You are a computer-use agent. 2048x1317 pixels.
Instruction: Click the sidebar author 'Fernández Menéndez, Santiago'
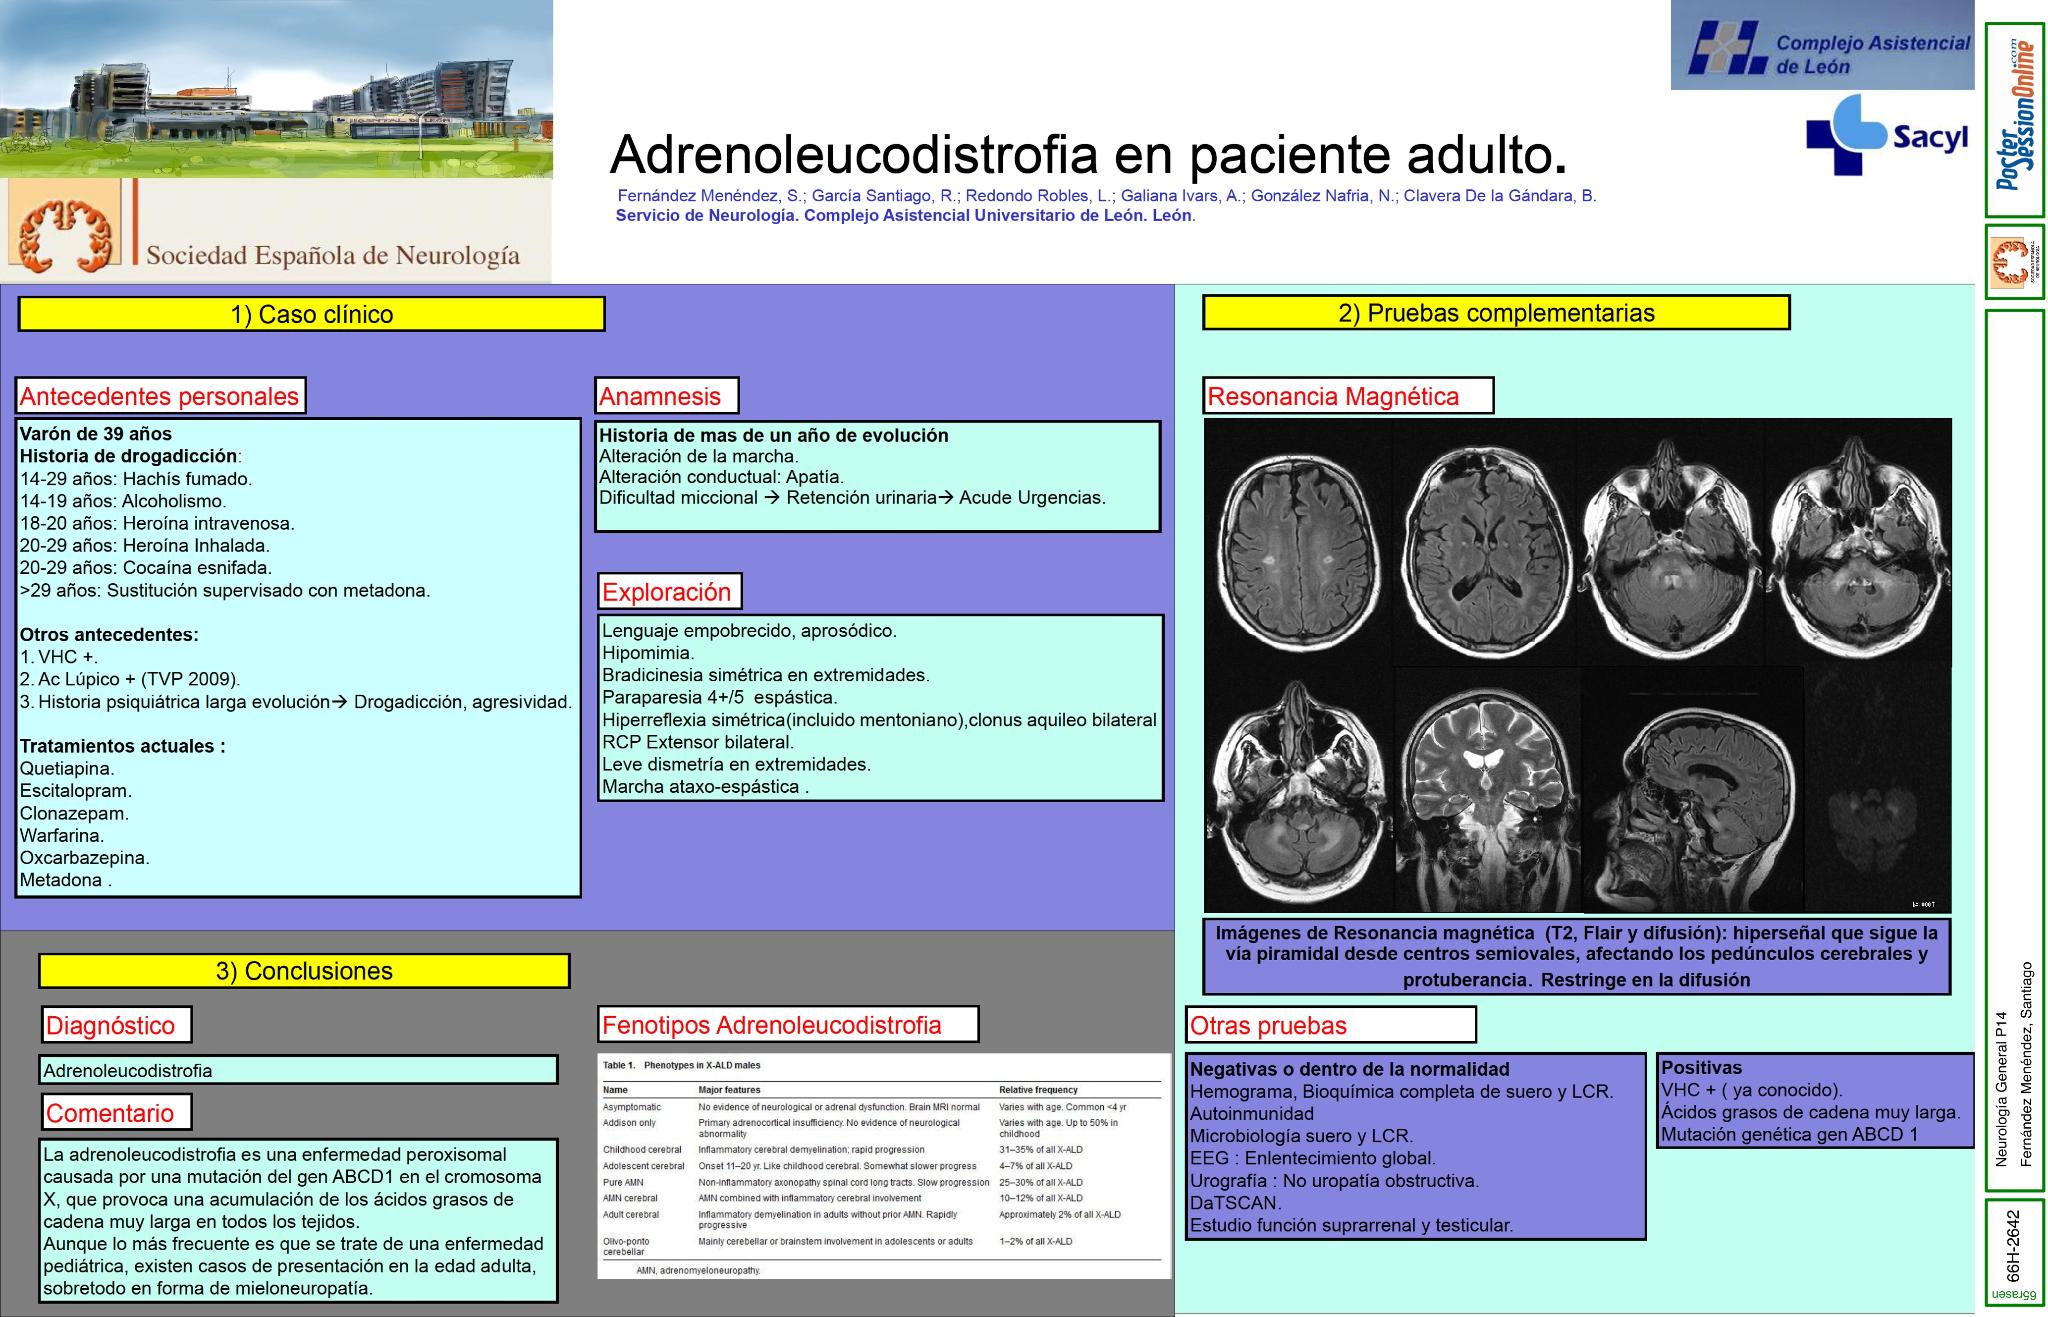coord(2026,1064)
